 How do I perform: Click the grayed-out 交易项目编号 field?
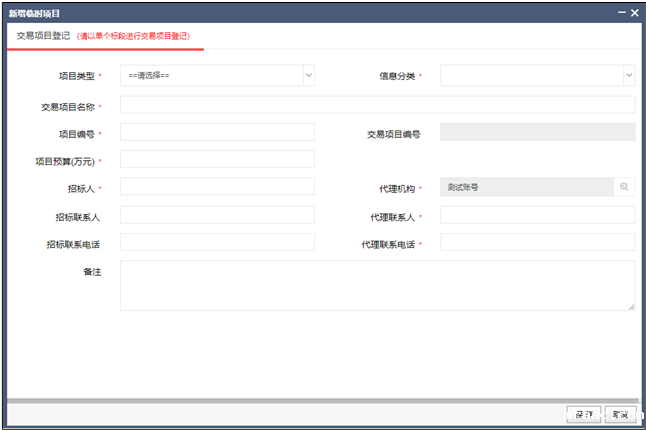pyautogui.click(x=537, y=132)
